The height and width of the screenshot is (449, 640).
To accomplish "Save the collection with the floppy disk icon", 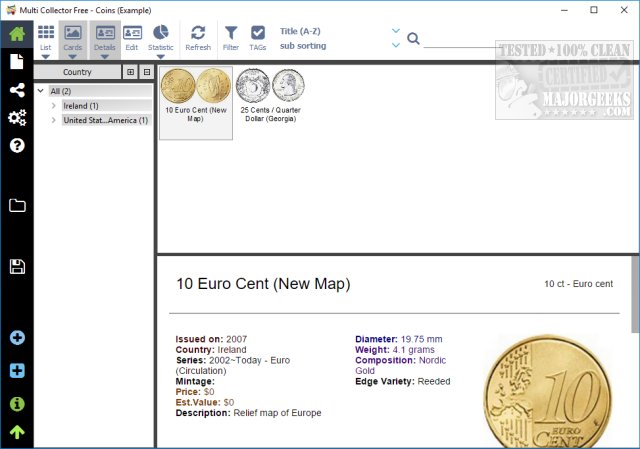I will (x=17, y=267).
